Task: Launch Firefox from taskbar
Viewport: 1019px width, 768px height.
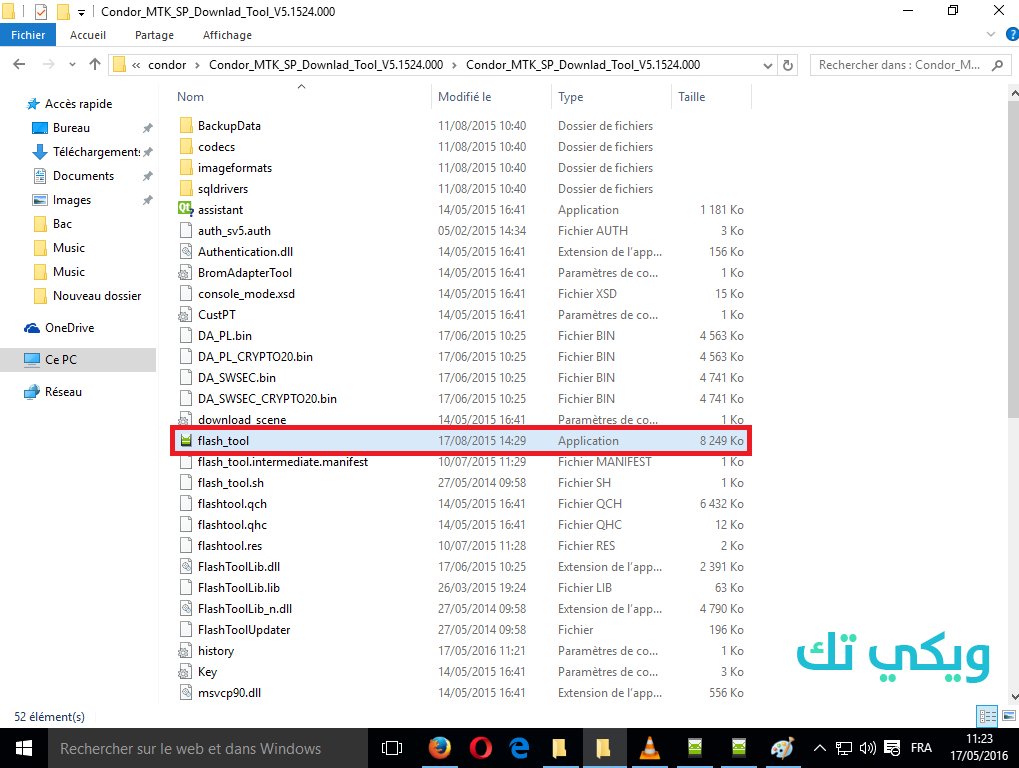Action: (440, 749)
